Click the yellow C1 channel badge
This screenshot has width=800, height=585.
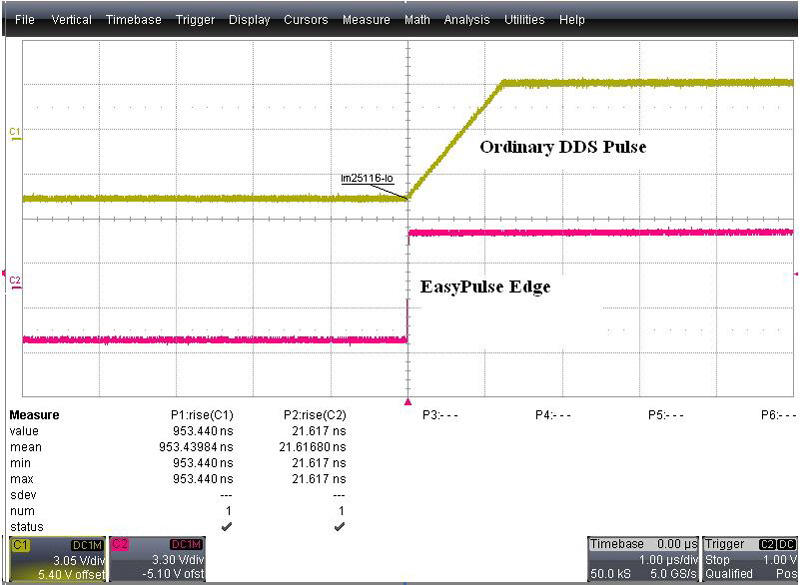(21, 543)
